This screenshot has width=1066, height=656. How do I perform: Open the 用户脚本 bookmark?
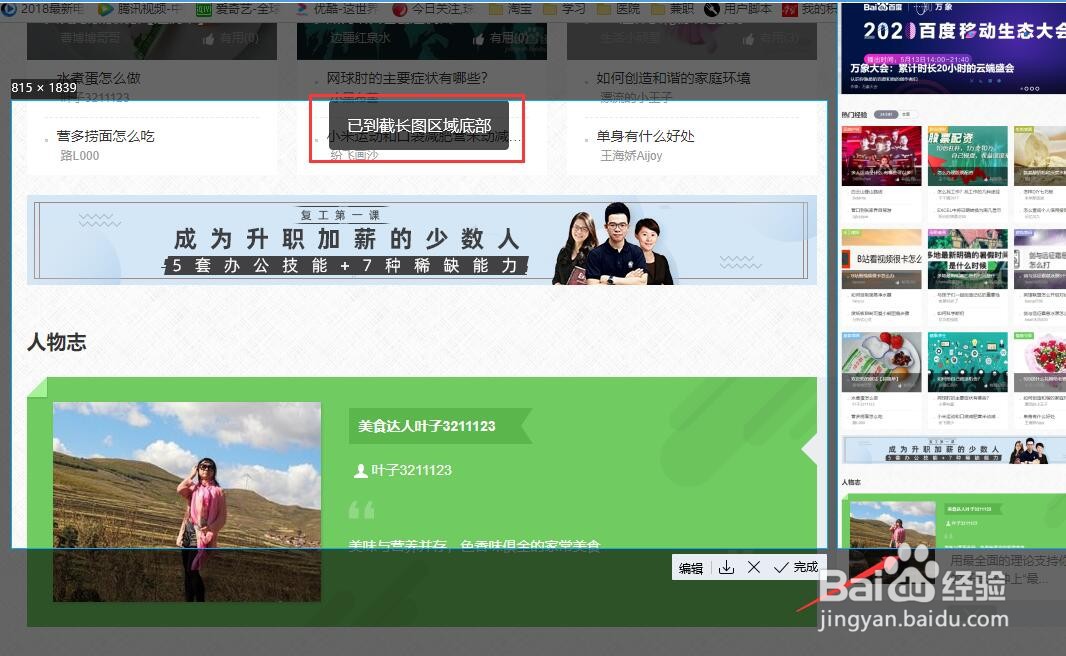point(738,9)
